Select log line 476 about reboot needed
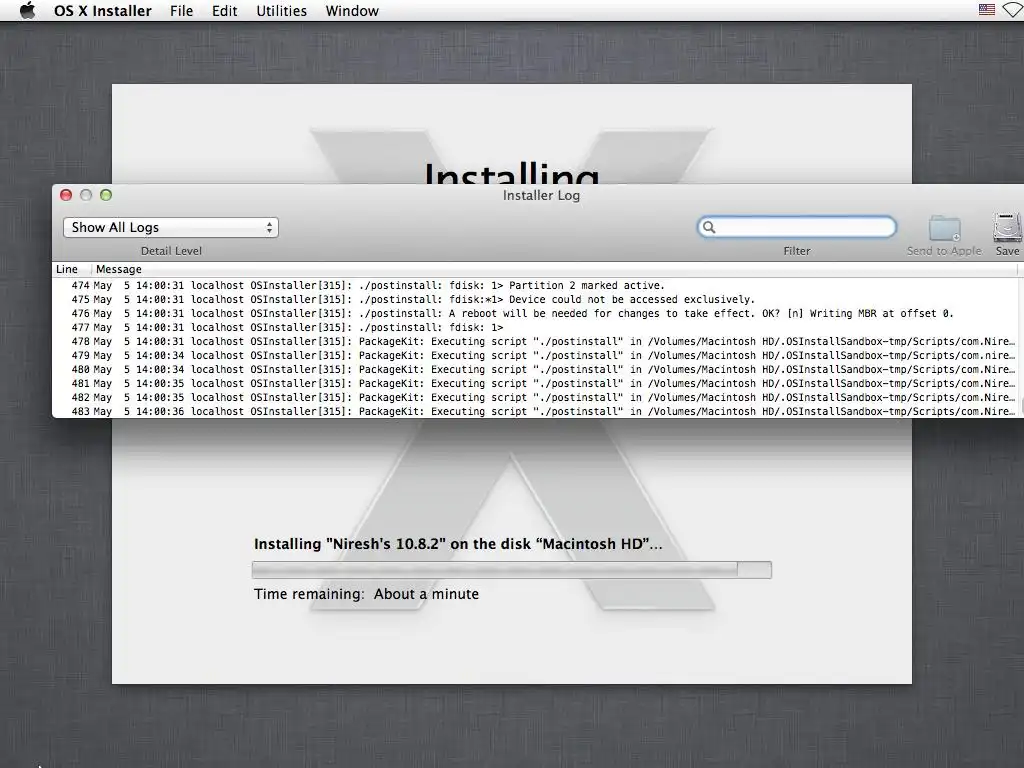Viewport: 1024px width, 768px height. click(536, 313)
